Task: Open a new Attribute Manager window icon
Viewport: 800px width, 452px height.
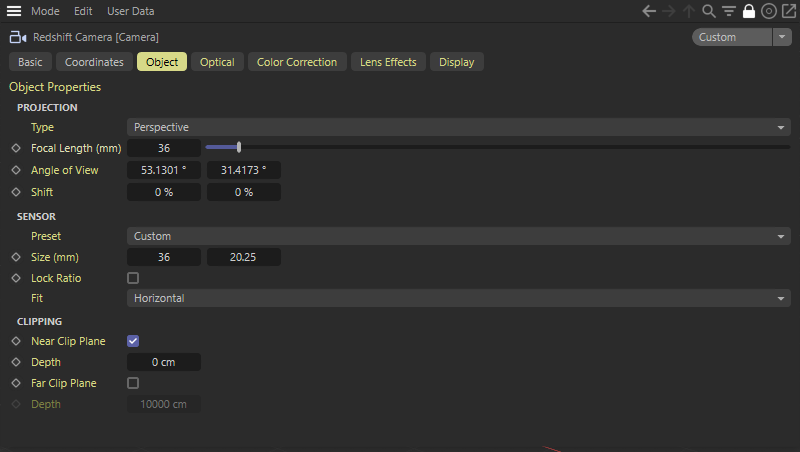Action: [789, 11]
